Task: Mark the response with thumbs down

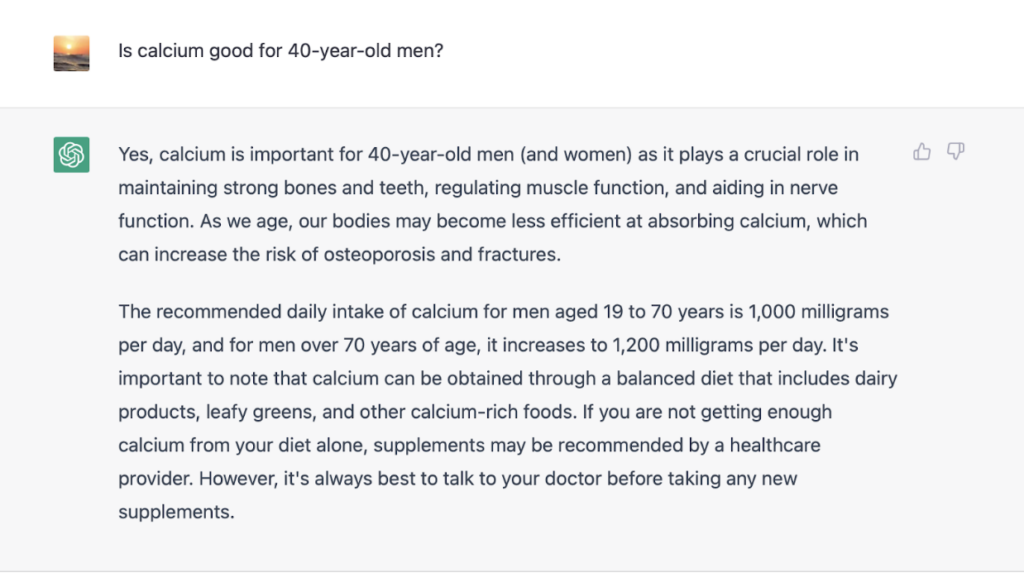Action: [955, 152]
